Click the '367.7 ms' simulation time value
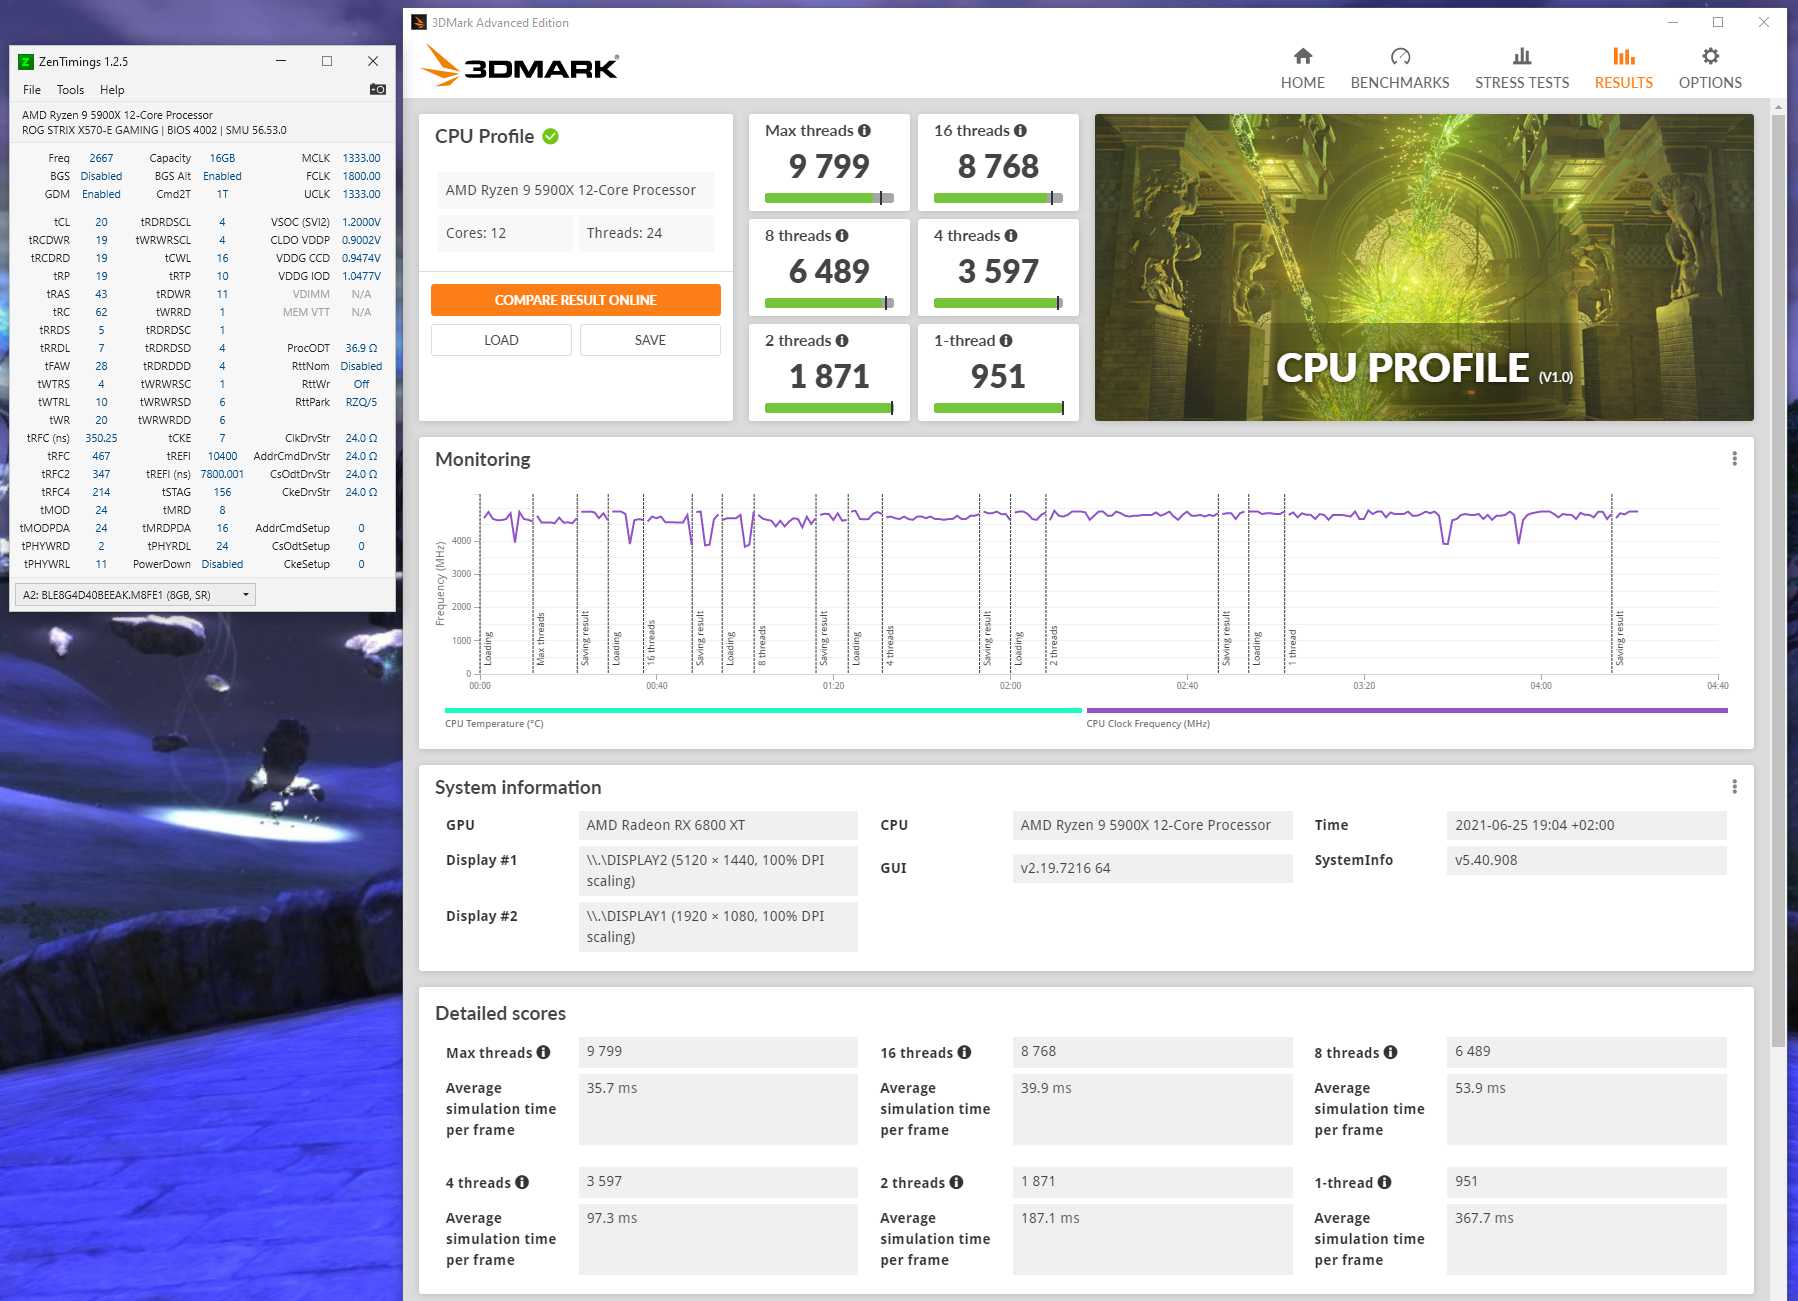 [x=1586, y=1239]
